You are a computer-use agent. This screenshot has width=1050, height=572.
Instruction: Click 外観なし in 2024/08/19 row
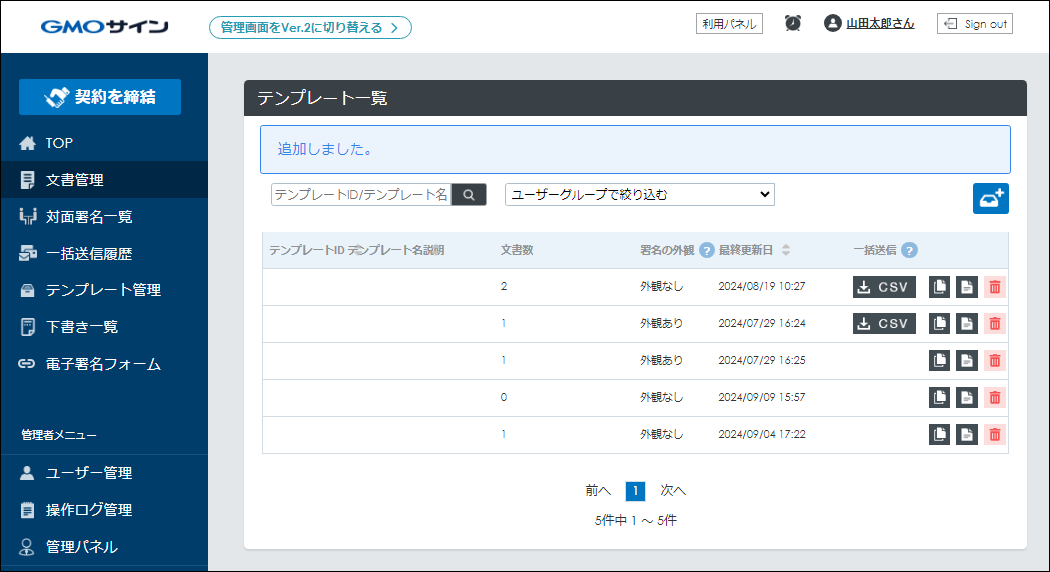pos(661,287)
